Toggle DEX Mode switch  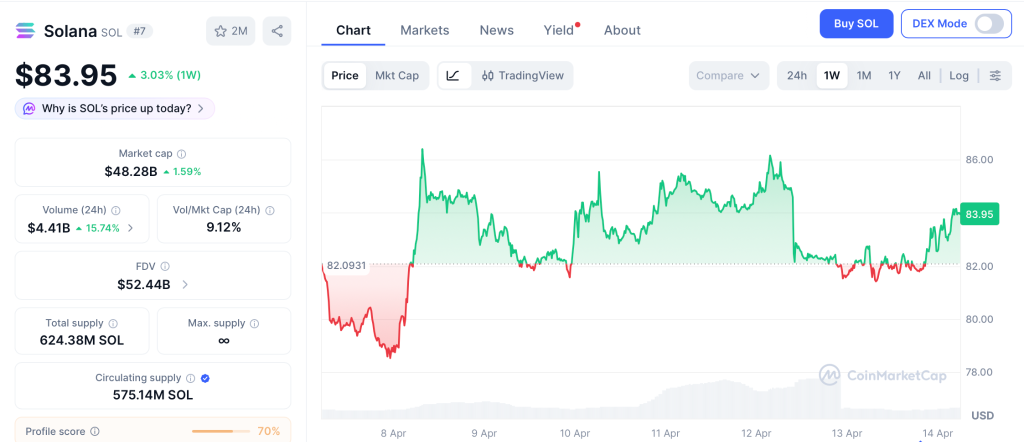(988, 24)
